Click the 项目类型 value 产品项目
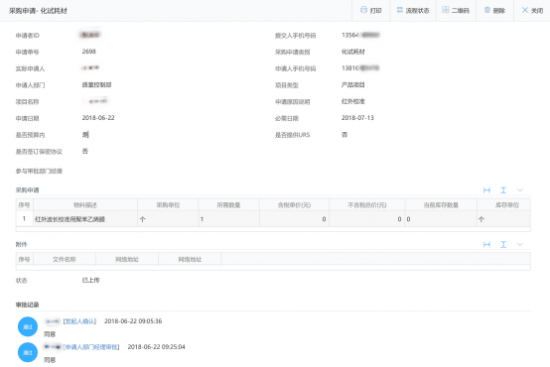 [x=353, y=85]
